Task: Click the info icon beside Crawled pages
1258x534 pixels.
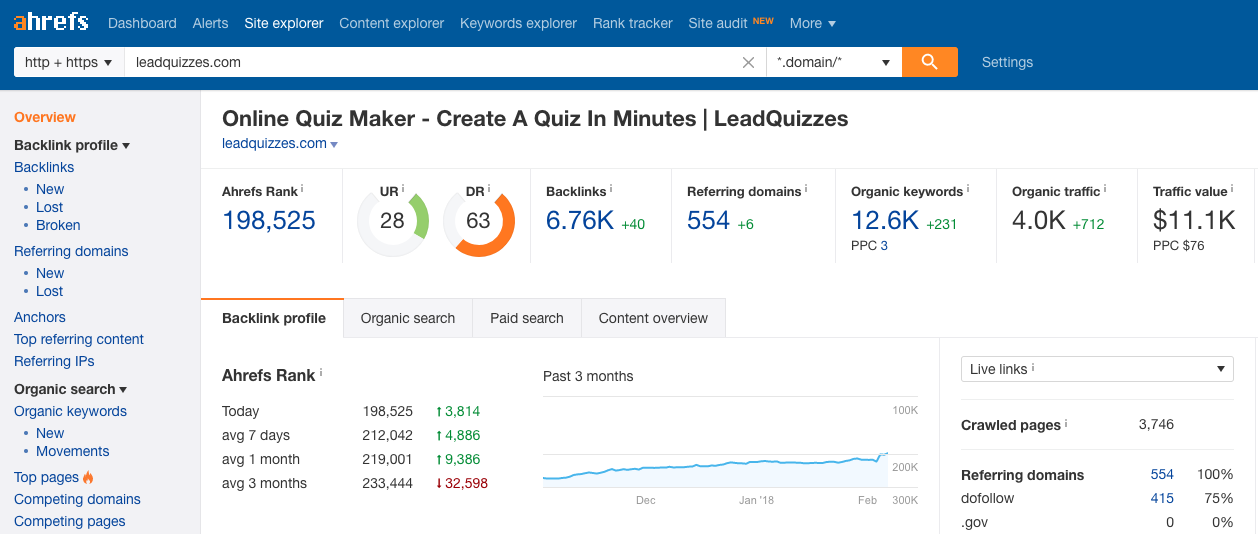Action: [x=1066, y=423]
